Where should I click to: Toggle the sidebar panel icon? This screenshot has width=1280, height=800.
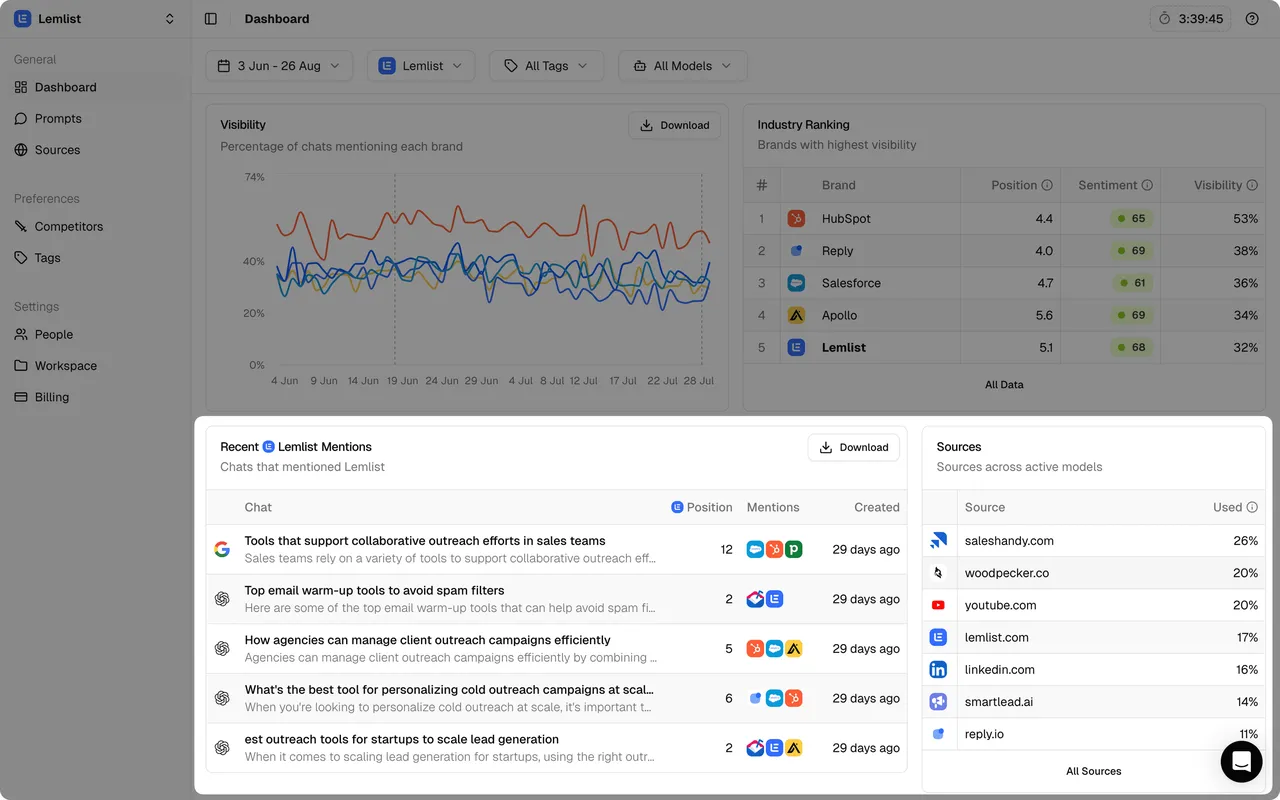210,19
